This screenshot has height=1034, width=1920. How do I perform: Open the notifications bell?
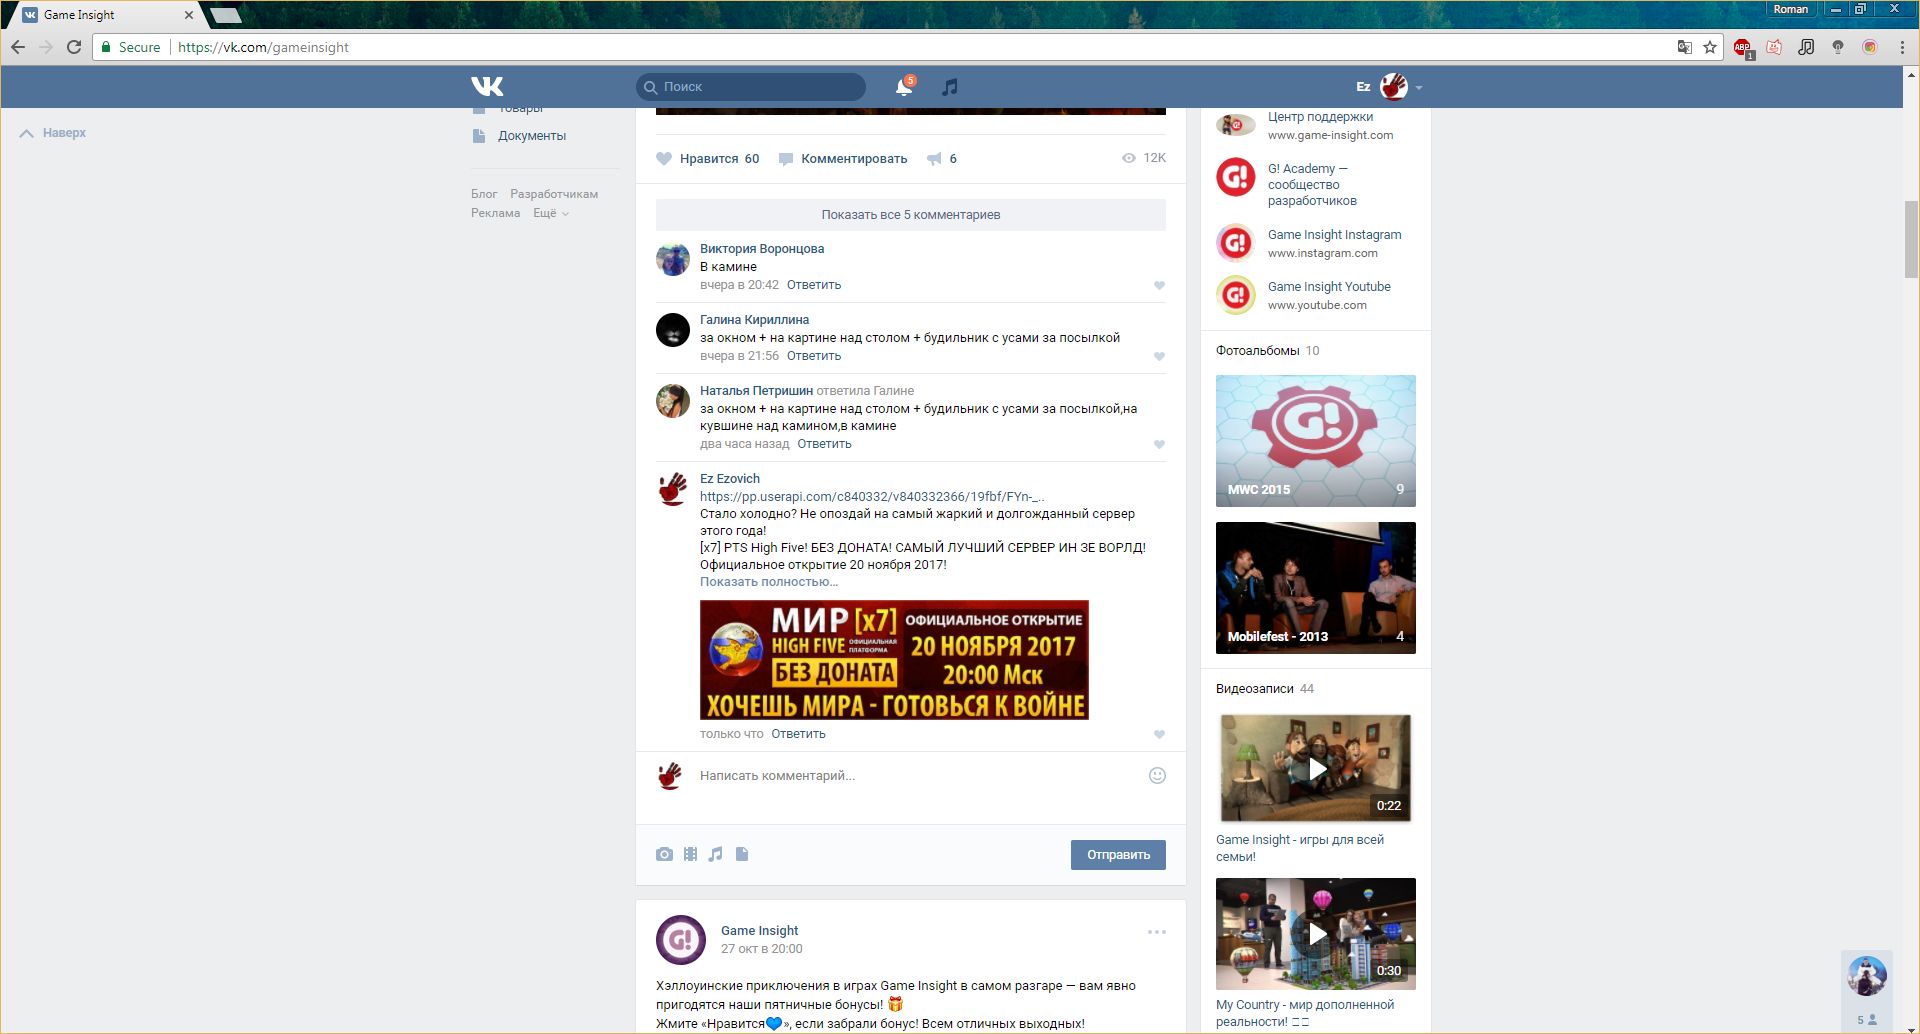click(x=903, y=87)
